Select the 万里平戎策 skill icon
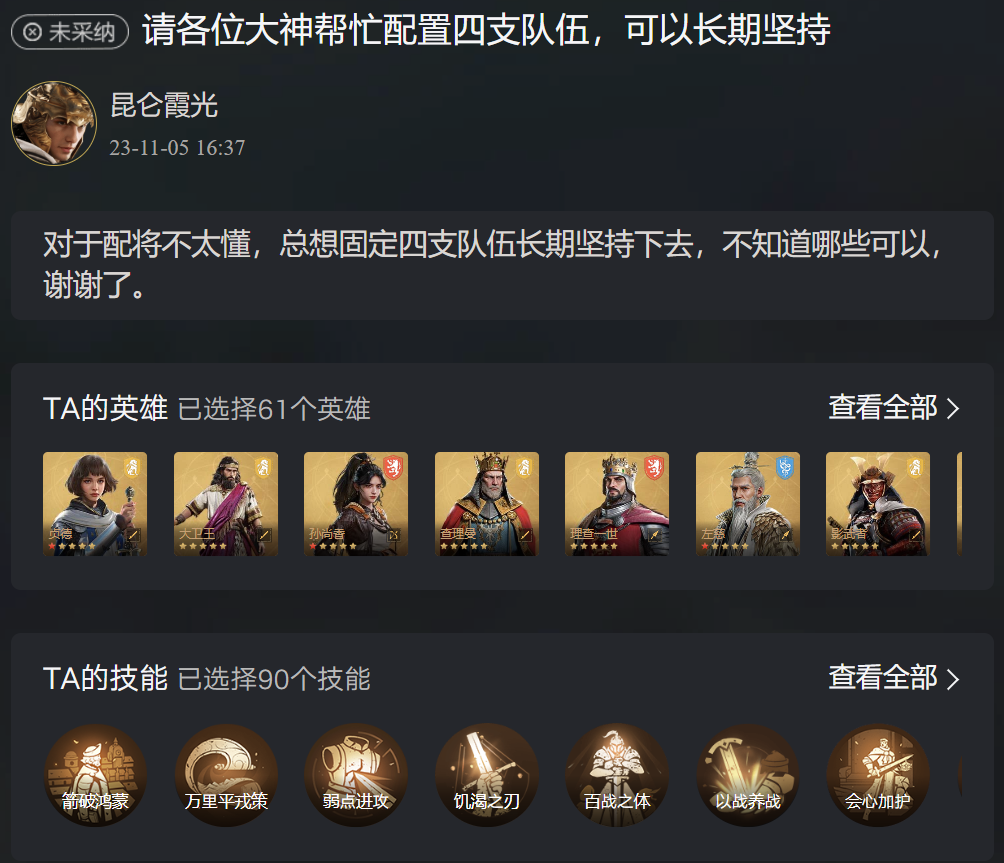This screenshot has height=863, width=1004. [x=225, y=775]
